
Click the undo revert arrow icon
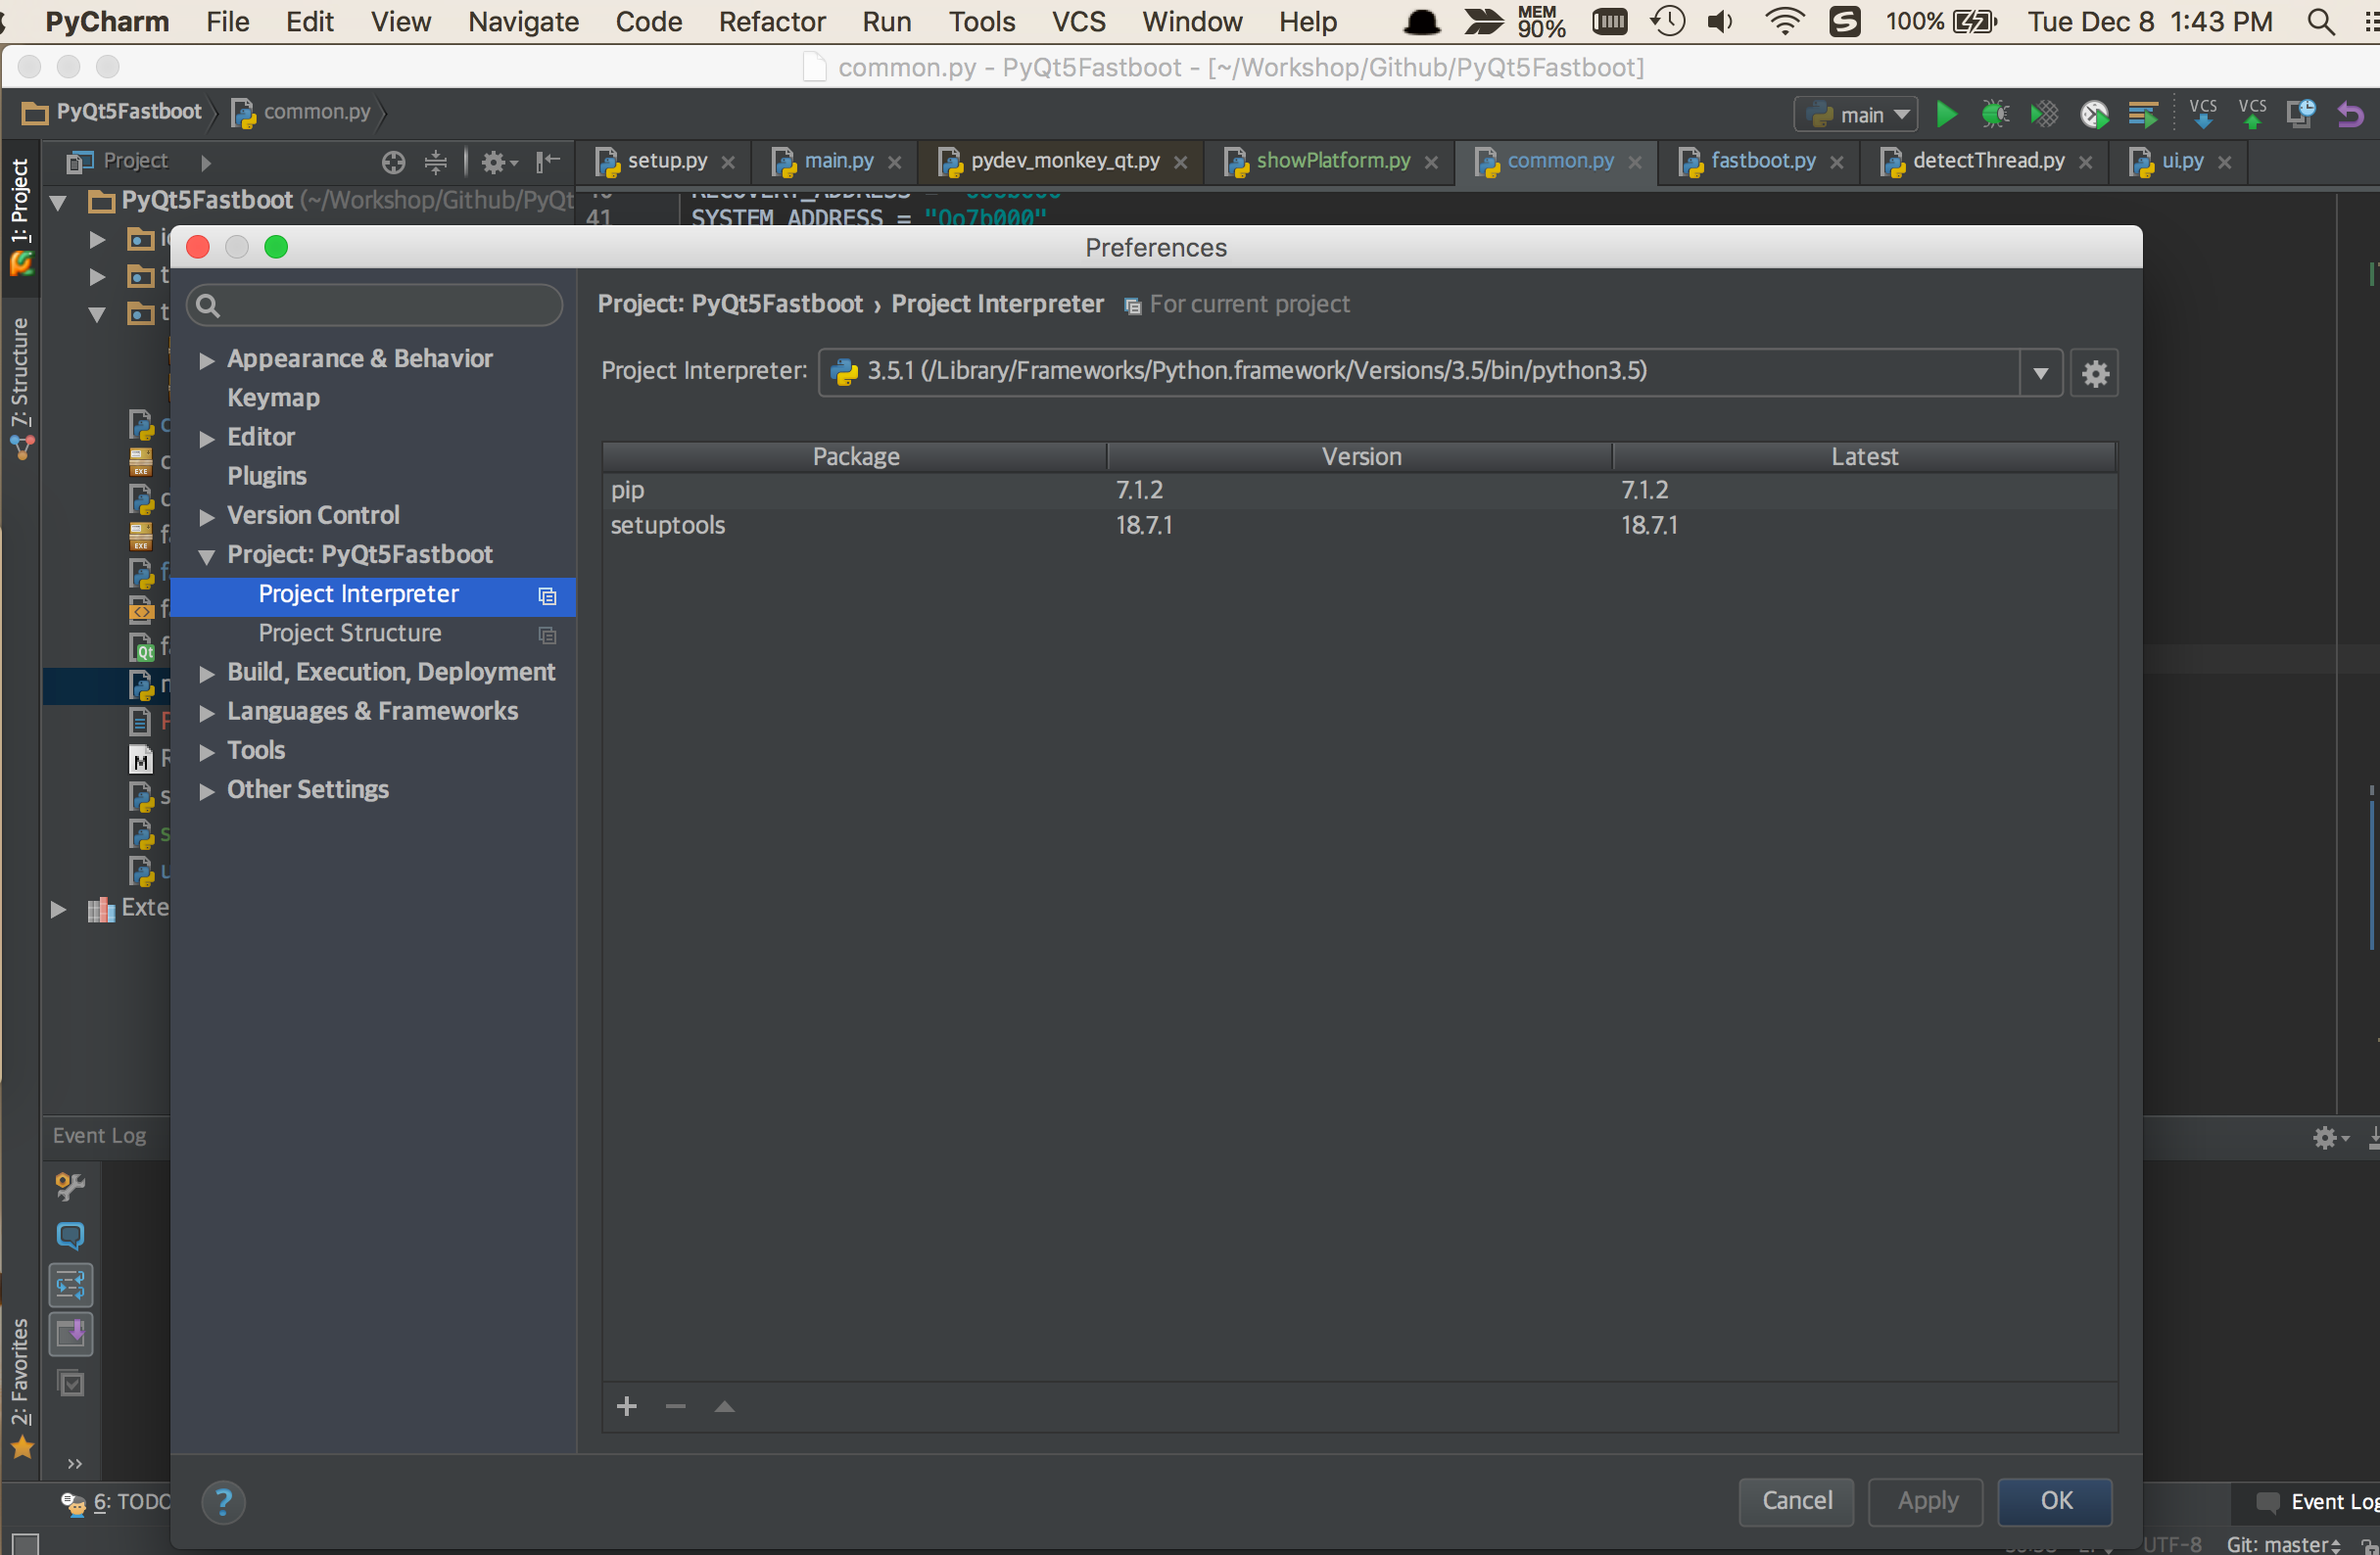(x=2349, y=114)
